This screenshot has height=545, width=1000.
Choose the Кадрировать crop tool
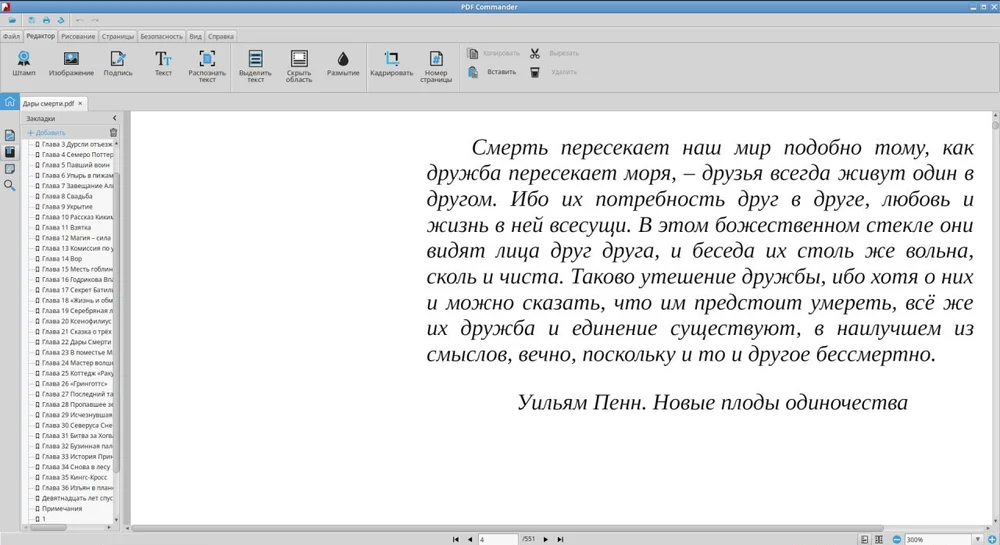[392, 64]
